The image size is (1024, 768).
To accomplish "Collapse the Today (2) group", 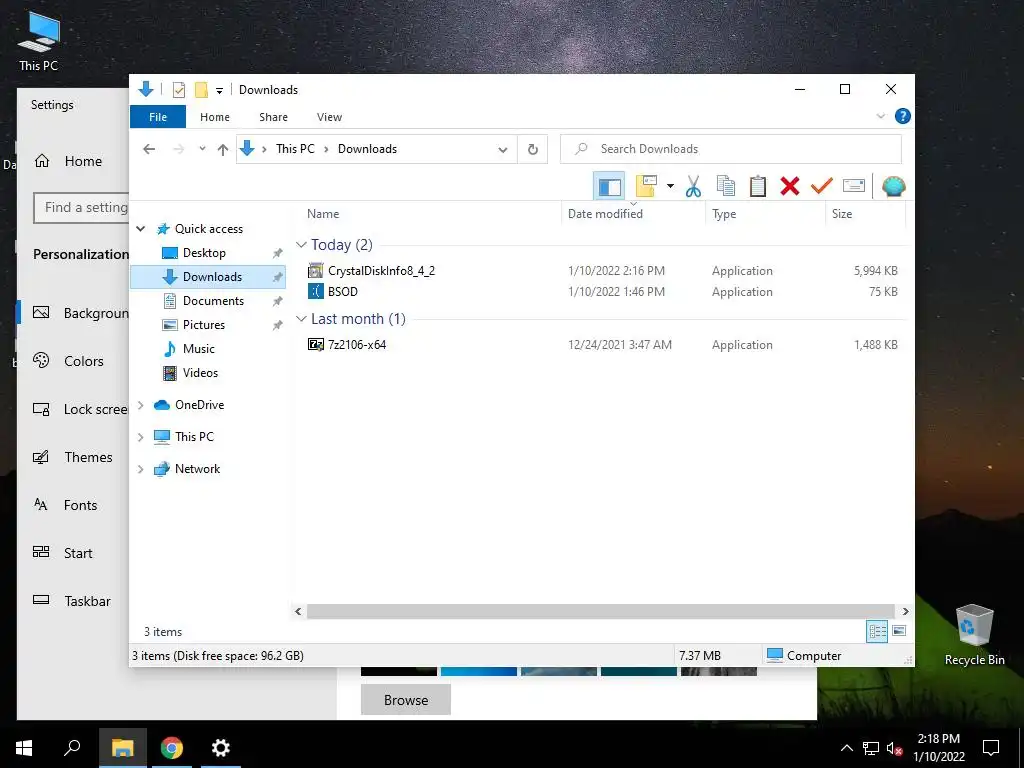I will 301,245.
